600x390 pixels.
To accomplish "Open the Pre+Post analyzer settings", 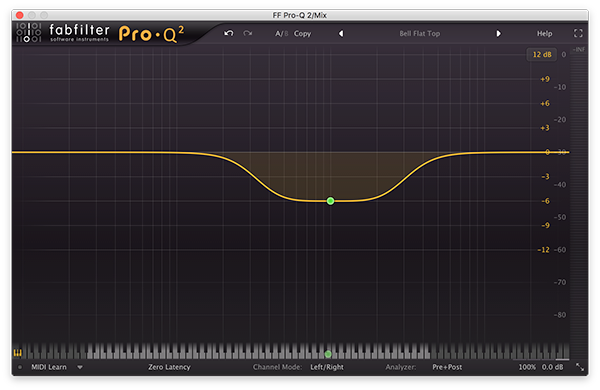I will [x=447, y=367].
